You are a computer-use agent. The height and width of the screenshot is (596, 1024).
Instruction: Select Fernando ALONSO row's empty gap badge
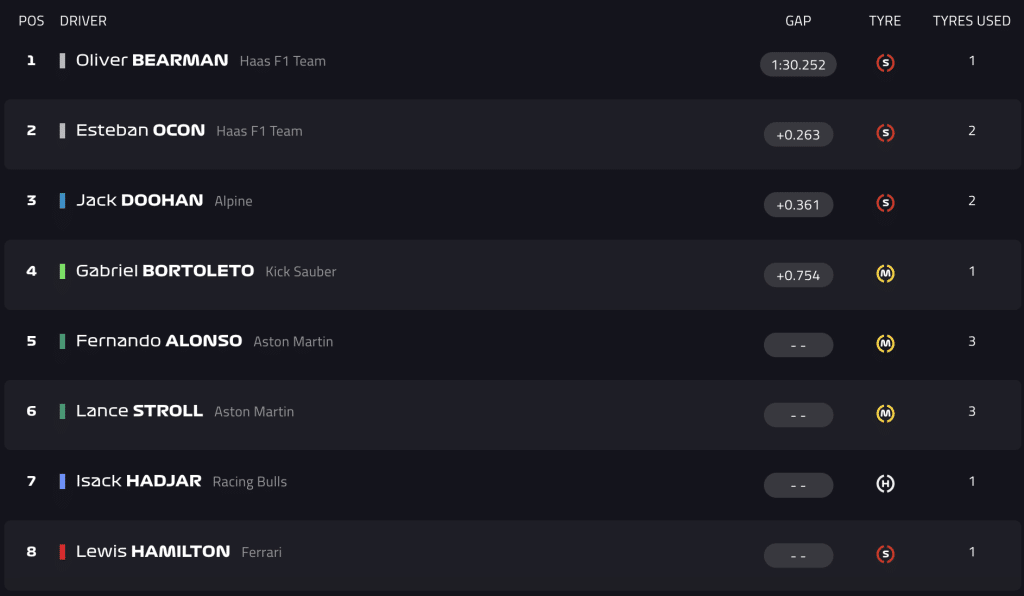(x=798, y=345)
